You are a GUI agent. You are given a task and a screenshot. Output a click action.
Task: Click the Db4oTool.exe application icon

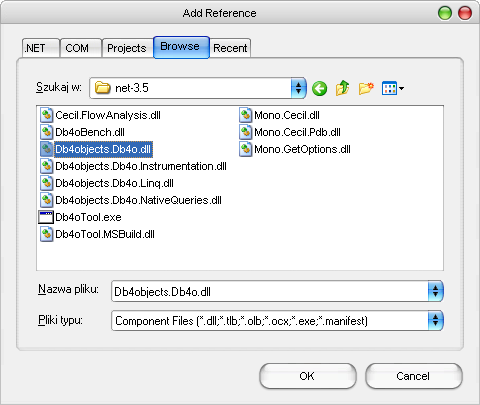click(x=46, y=217)
